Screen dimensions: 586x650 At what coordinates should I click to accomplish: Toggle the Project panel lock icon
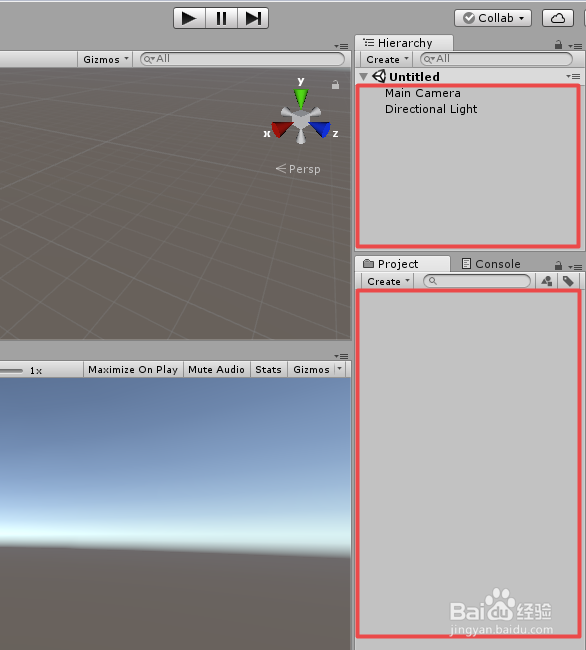[558, 265]
